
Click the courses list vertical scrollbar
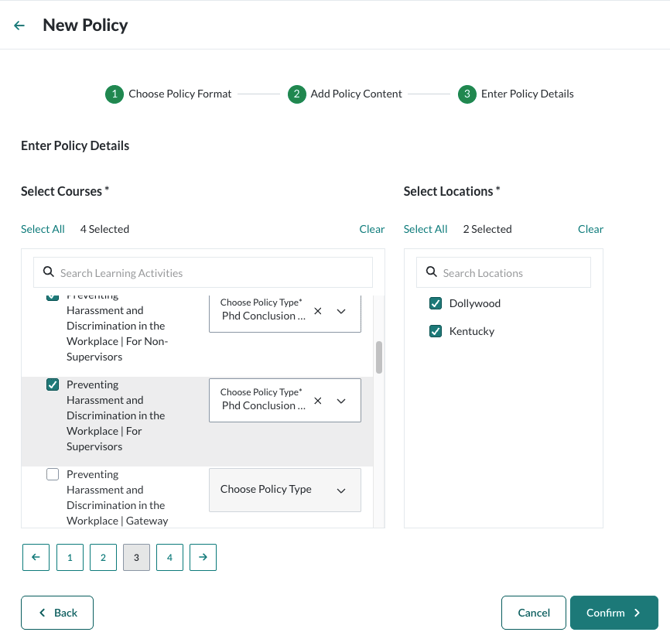coord(379,357)
